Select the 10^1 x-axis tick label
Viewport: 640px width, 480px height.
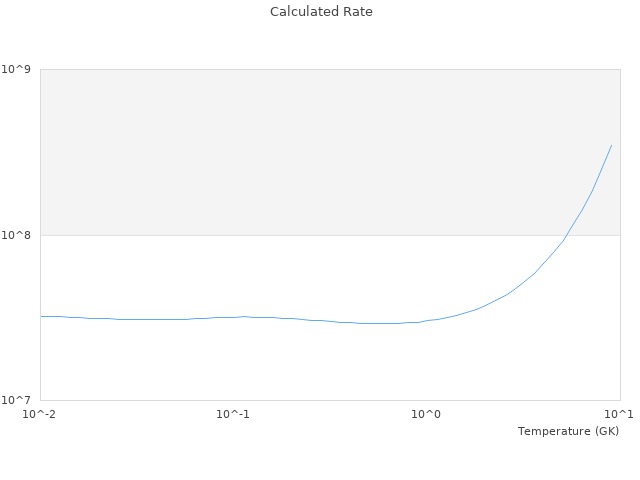(619, 414)
